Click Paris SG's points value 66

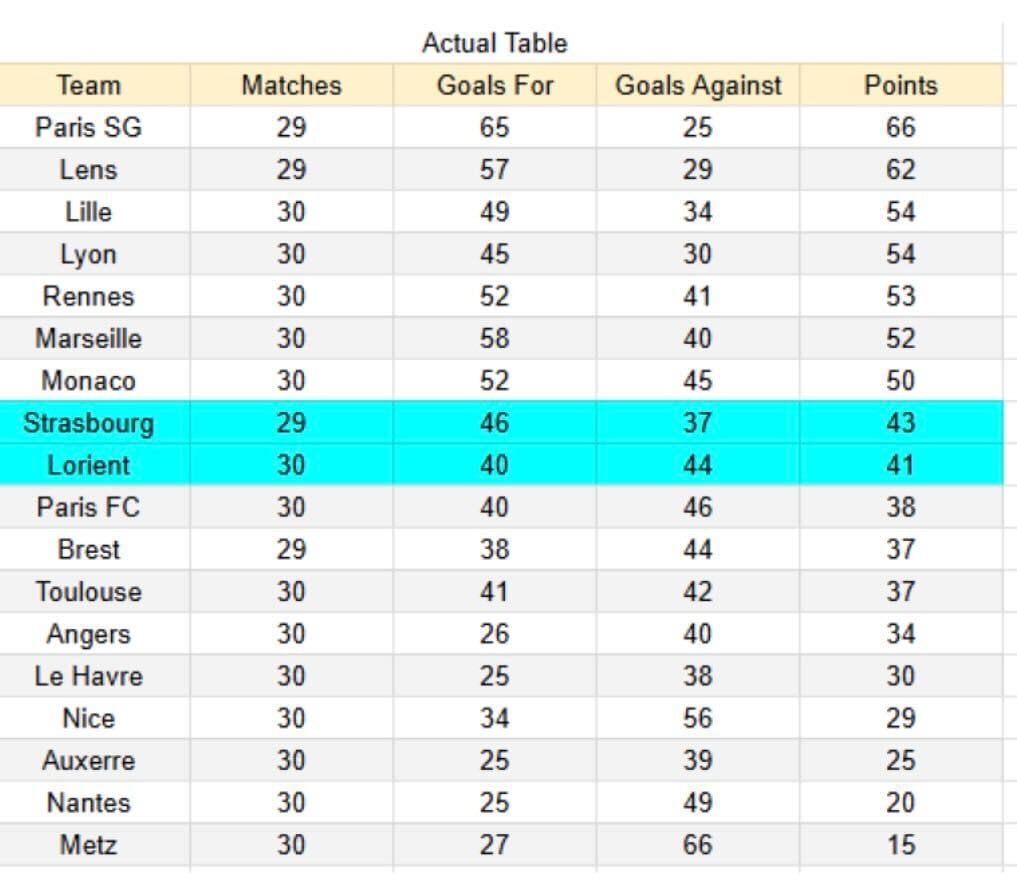click(x=901, y=127)
